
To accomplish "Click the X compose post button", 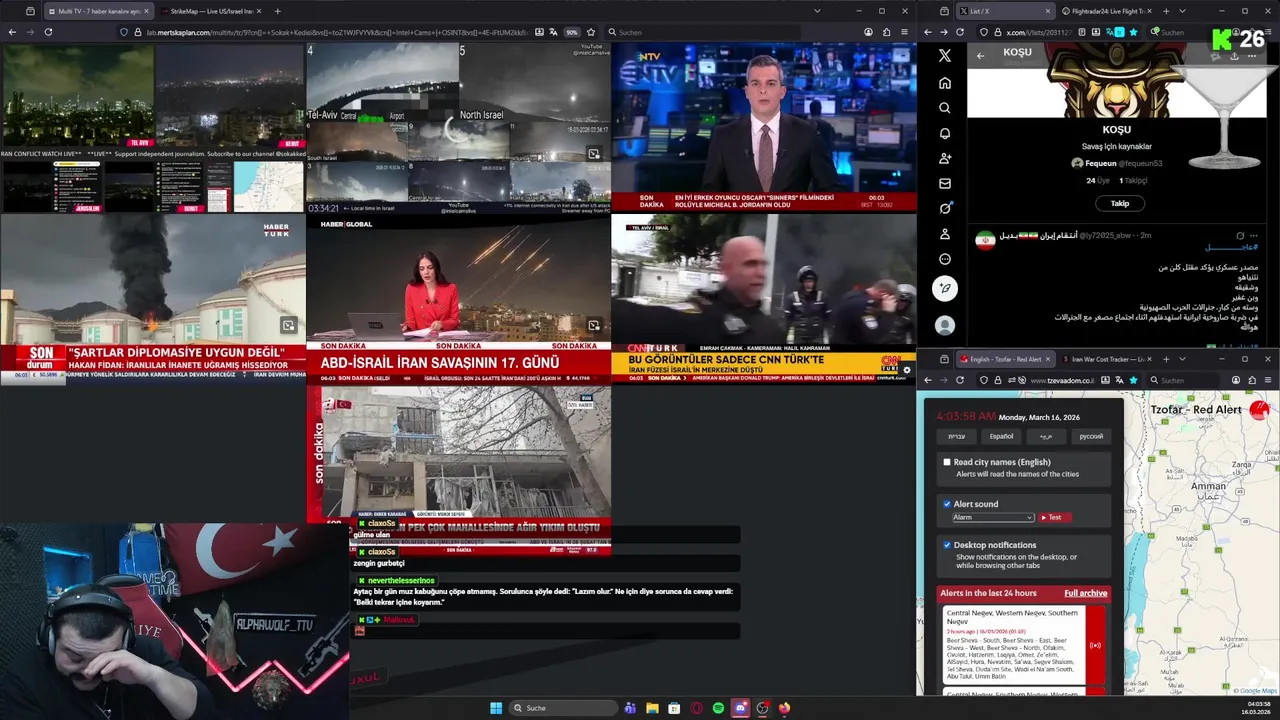I will tap(945, 289).
